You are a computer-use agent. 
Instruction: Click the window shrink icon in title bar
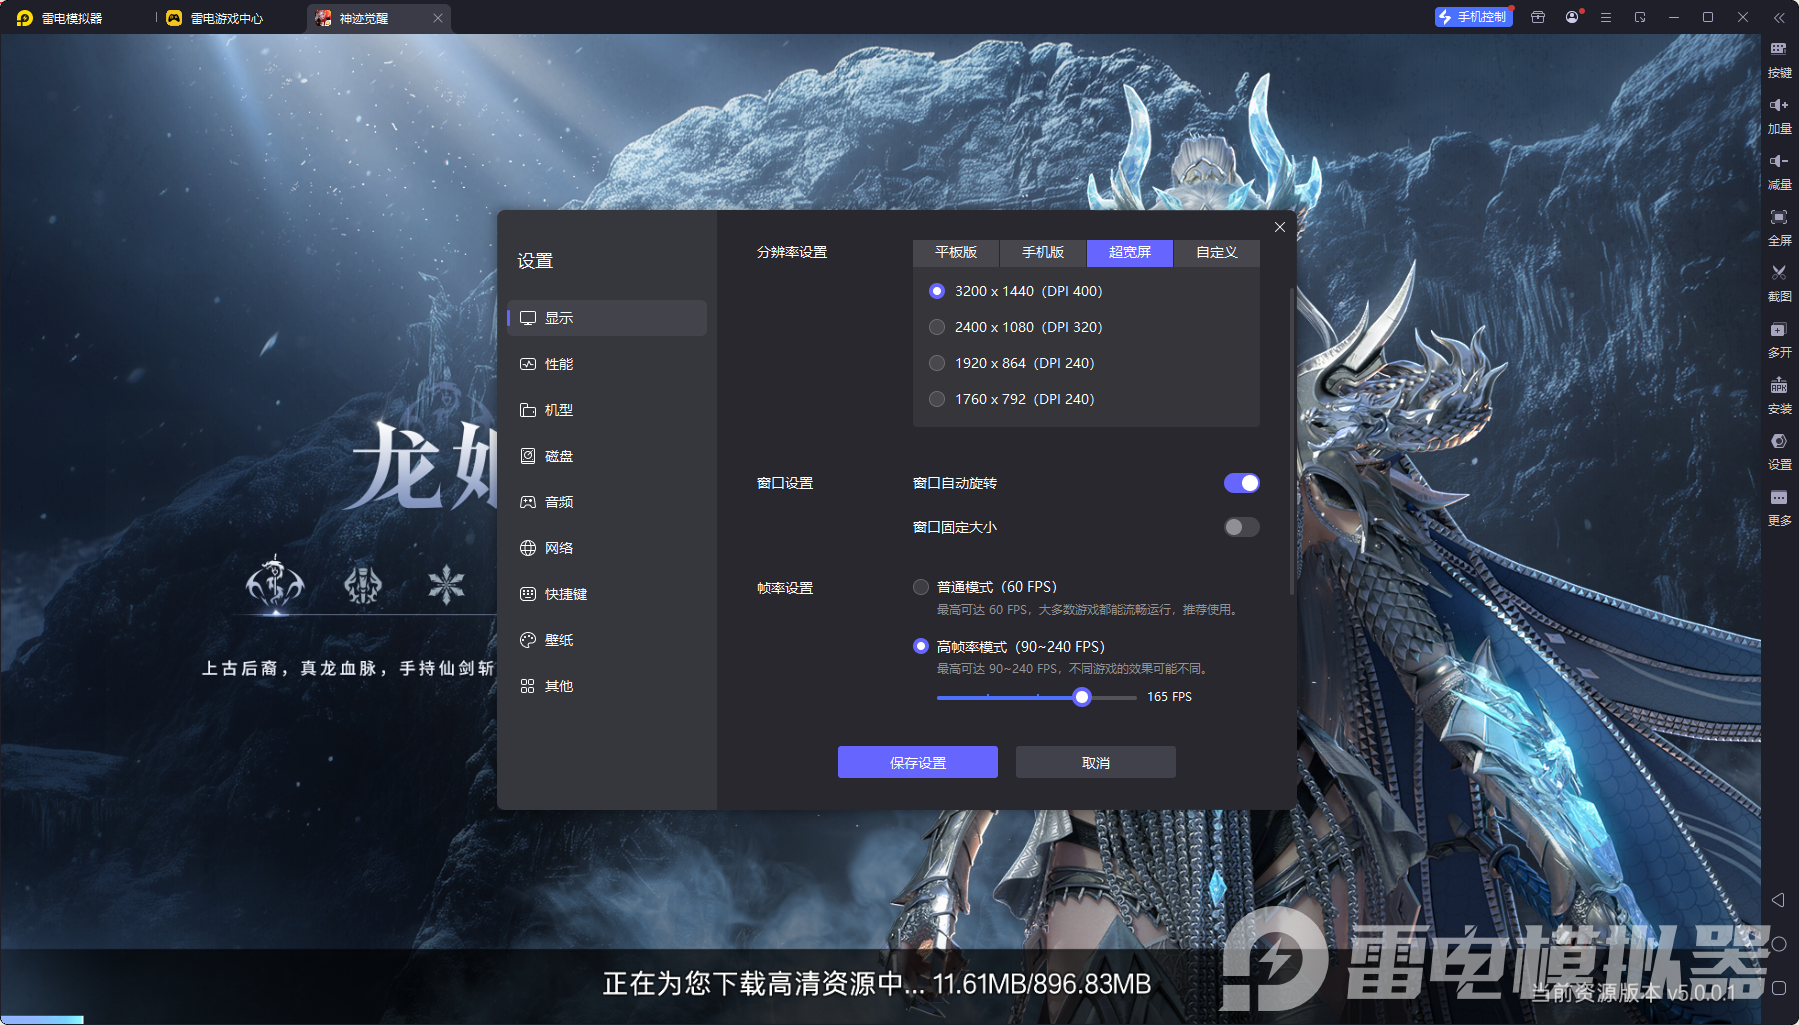coord(1640,17)
